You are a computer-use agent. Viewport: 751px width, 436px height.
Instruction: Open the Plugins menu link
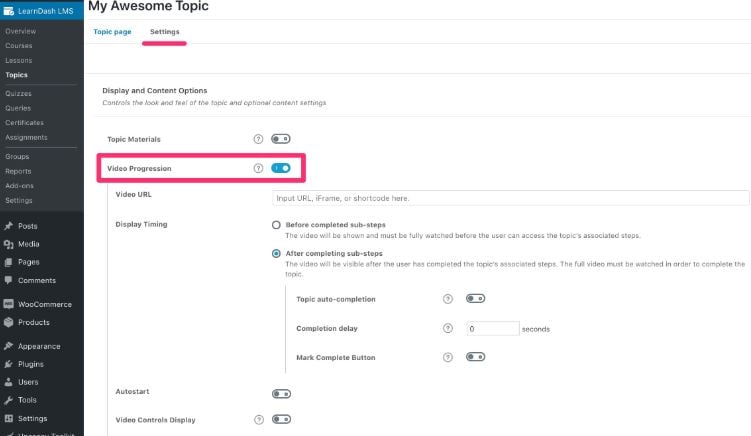pos(31,364)
